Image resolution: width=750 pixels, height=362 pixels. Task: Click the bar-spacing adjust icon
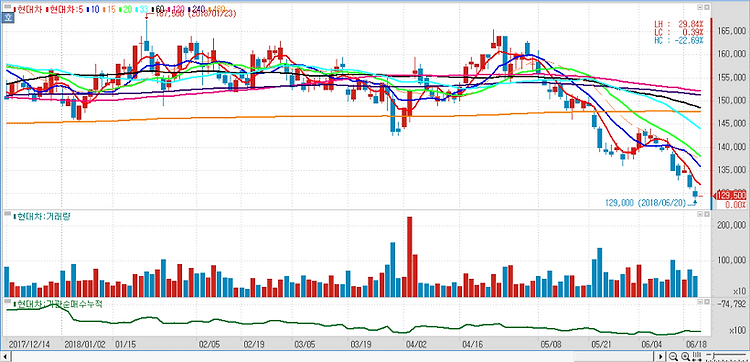click(697, 356)
